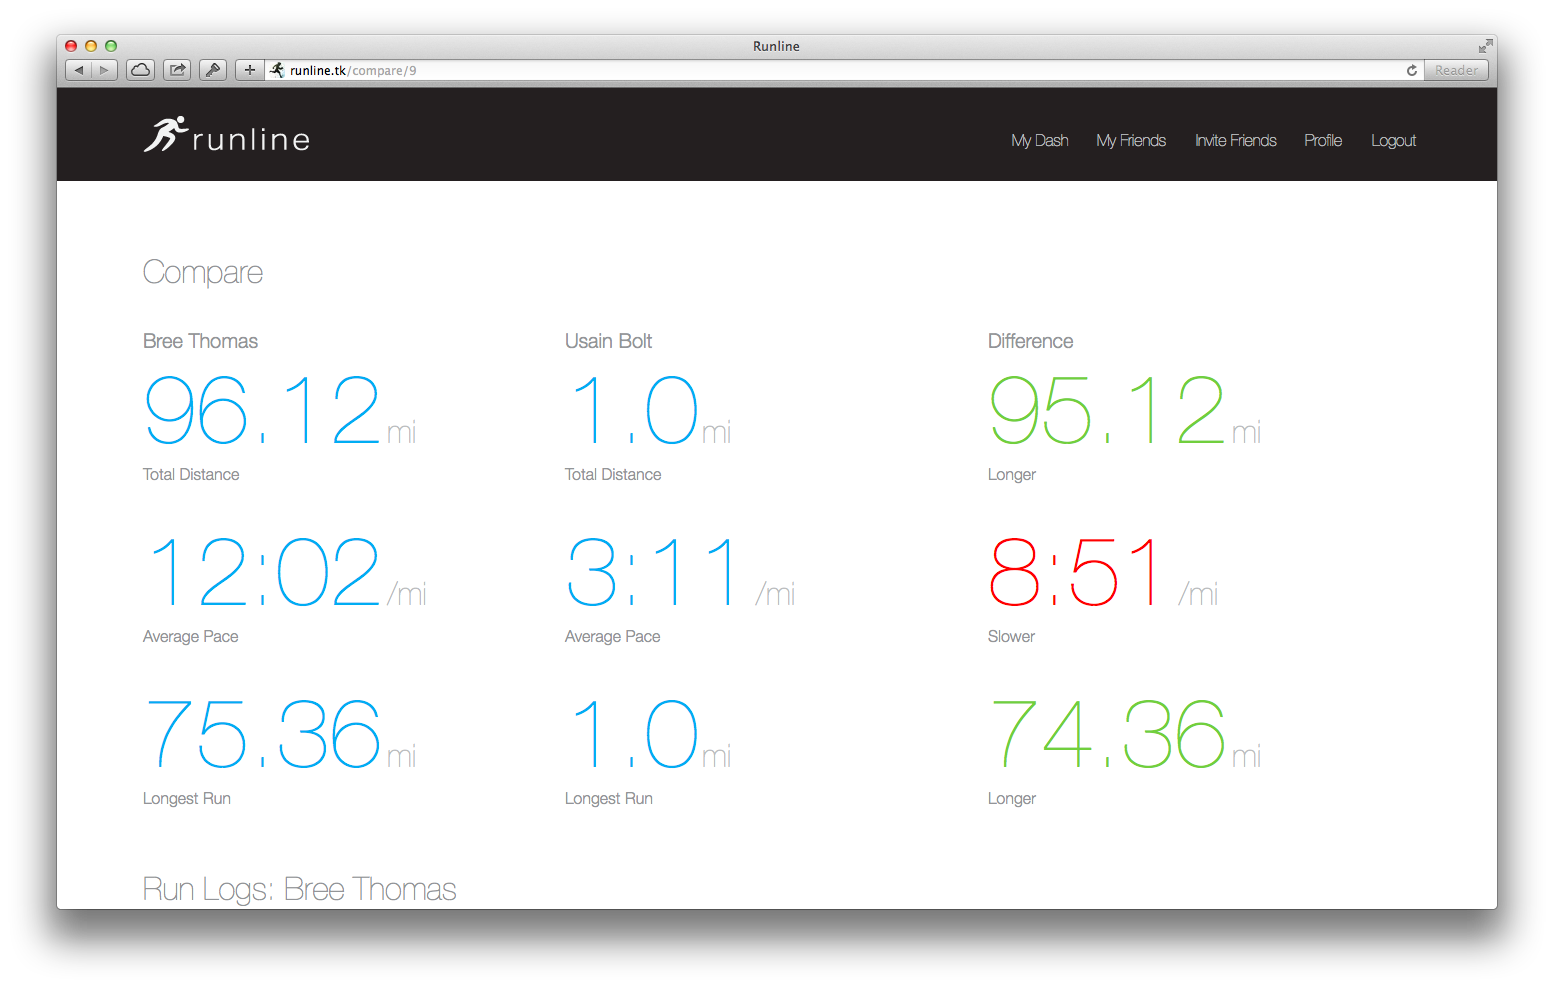Reload the page via the refresh icon
The image size is (1554, 988).
[x=1412, y=70]
